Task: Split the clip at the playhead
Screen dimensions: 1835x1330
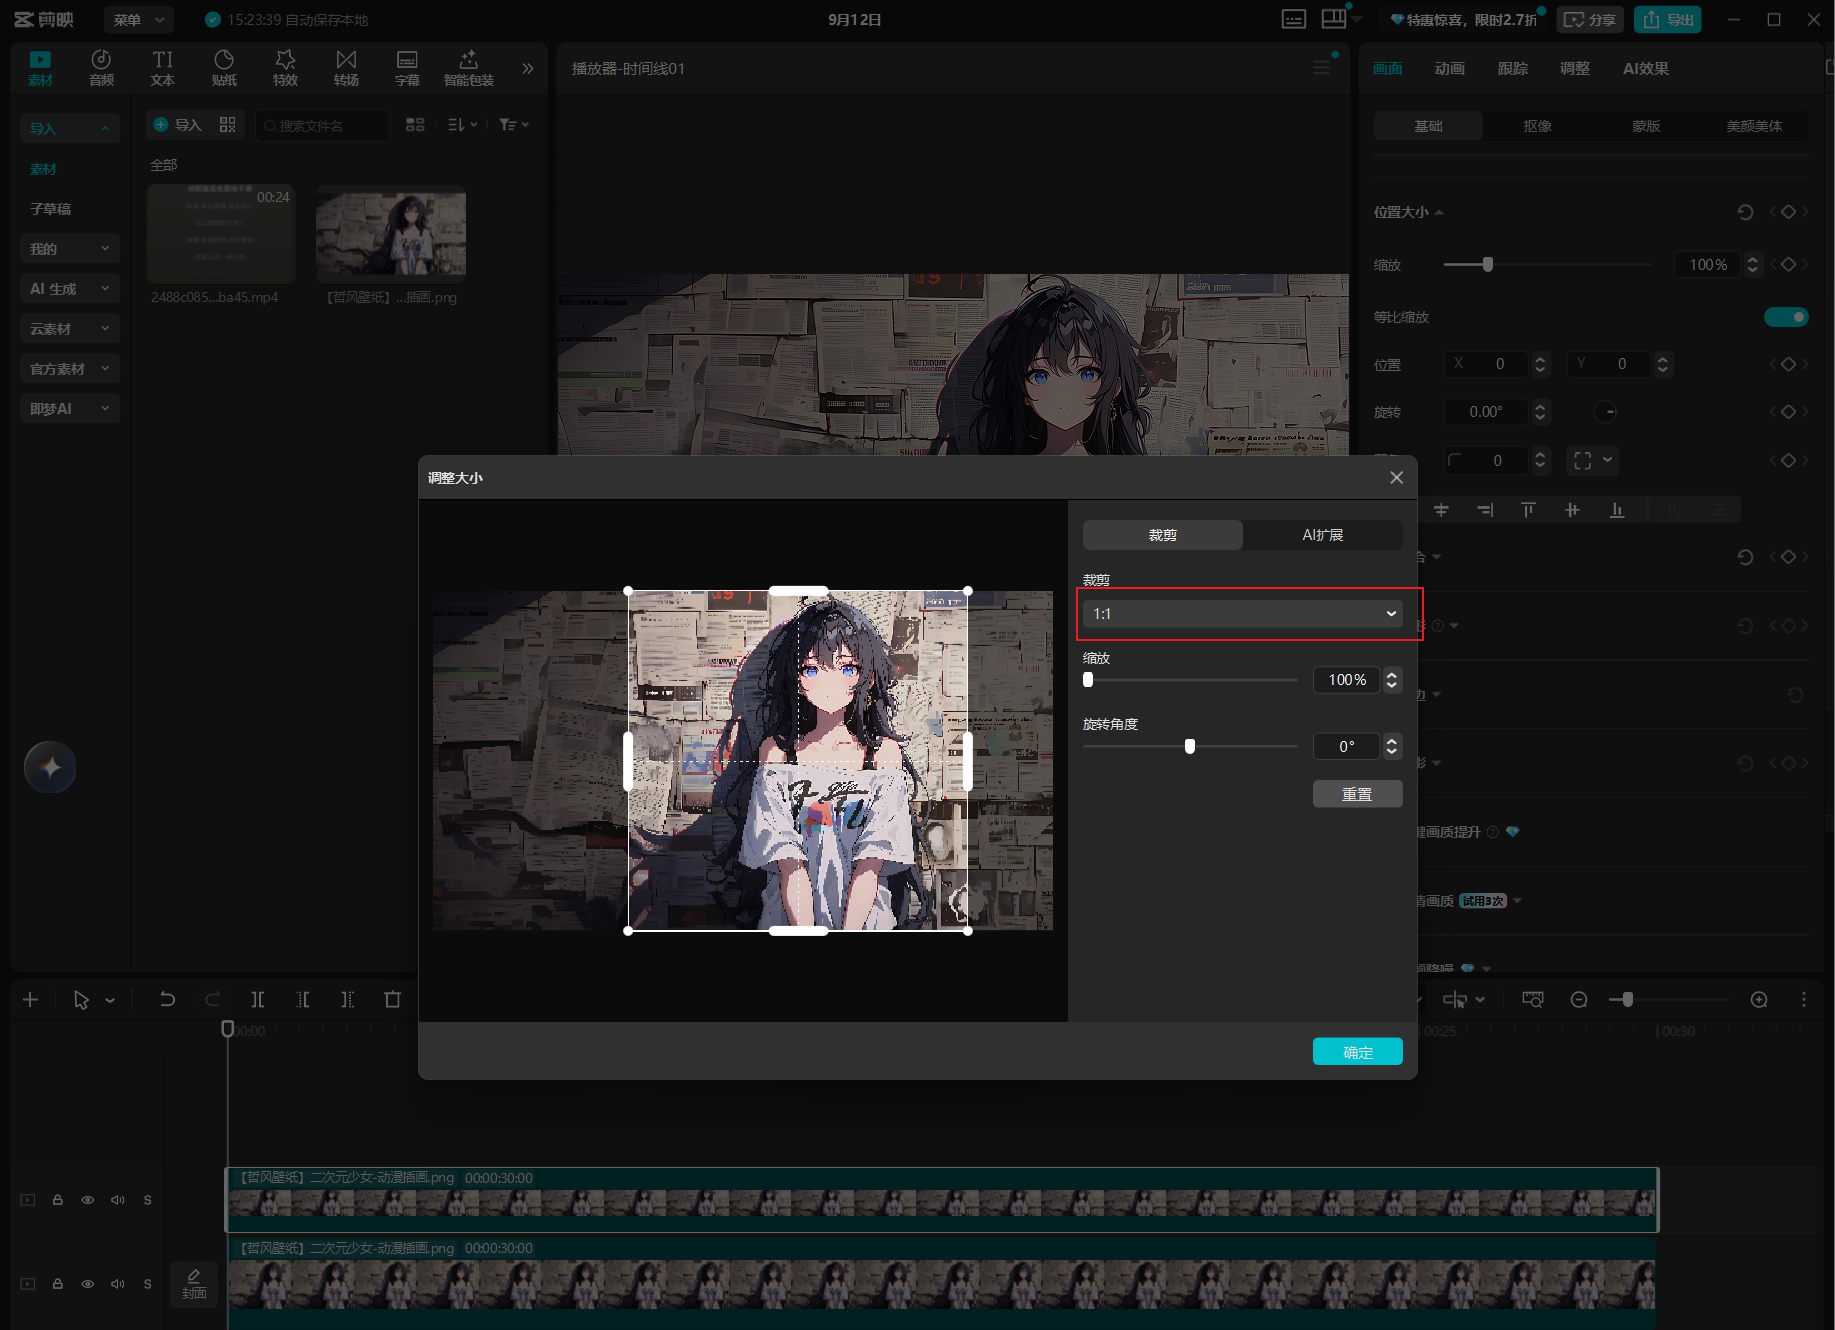Action: (x=257, y=999)
